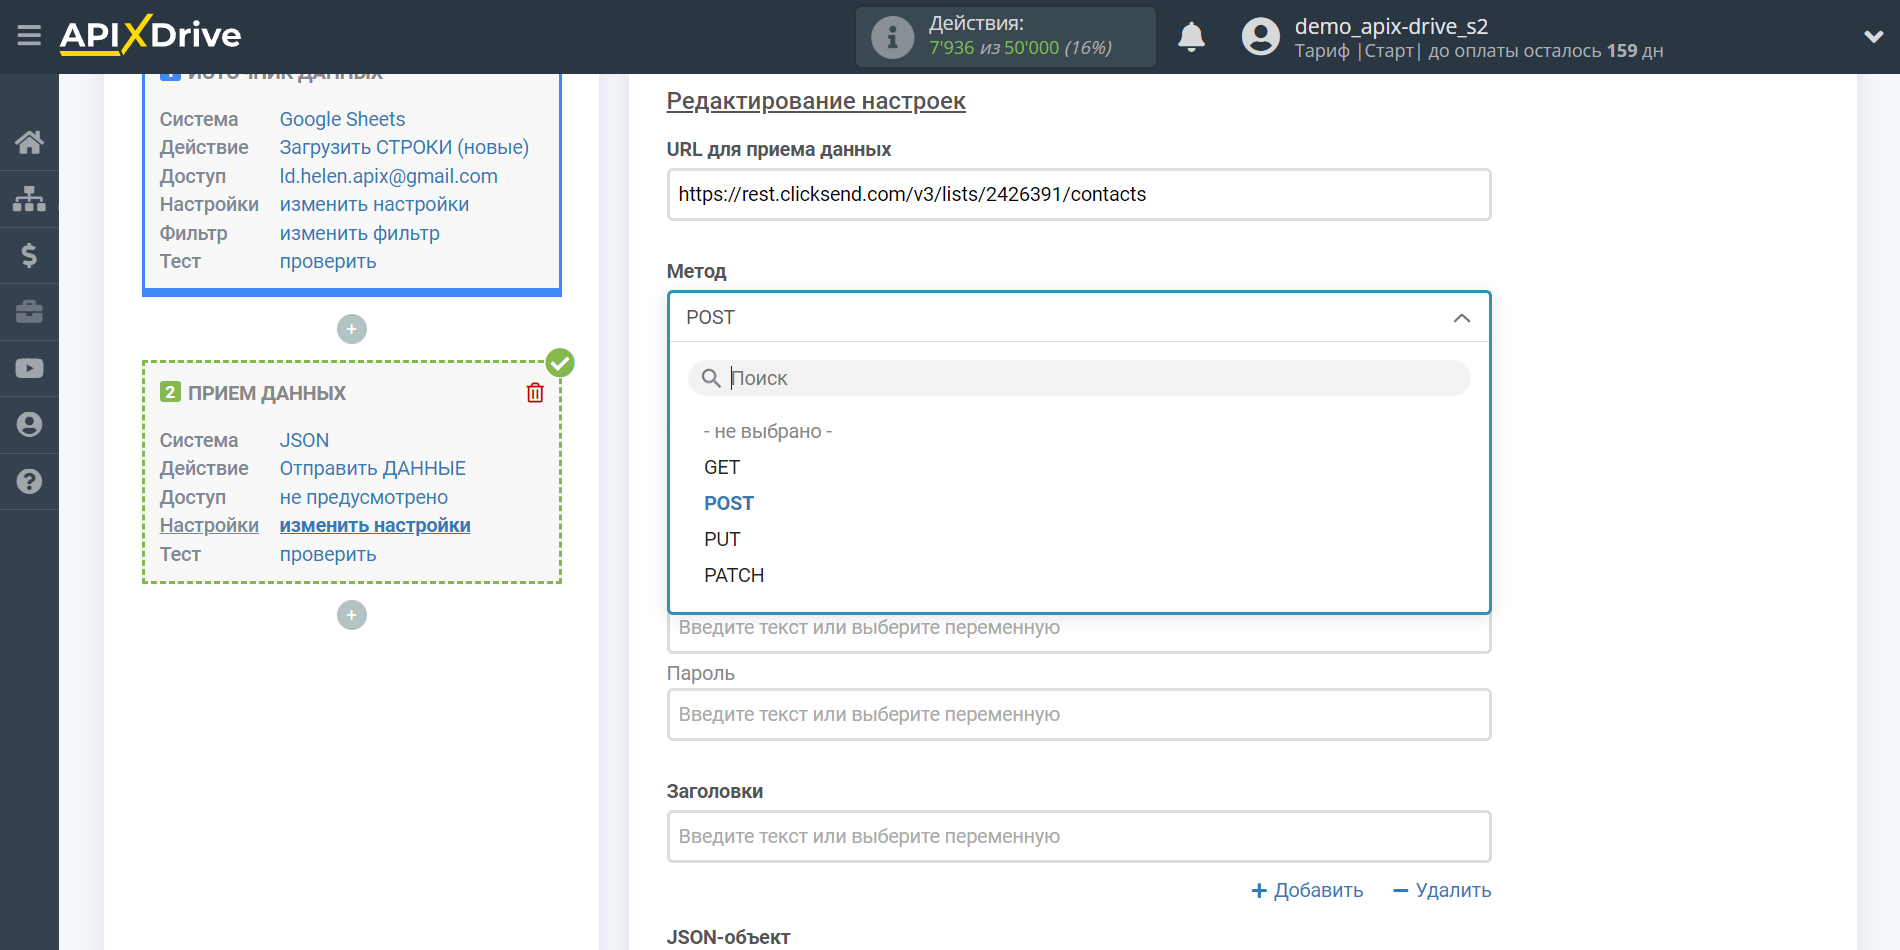1900x950 pixels.
Task: Open the Google Sheets system link
Action: [x=342, y=119]
